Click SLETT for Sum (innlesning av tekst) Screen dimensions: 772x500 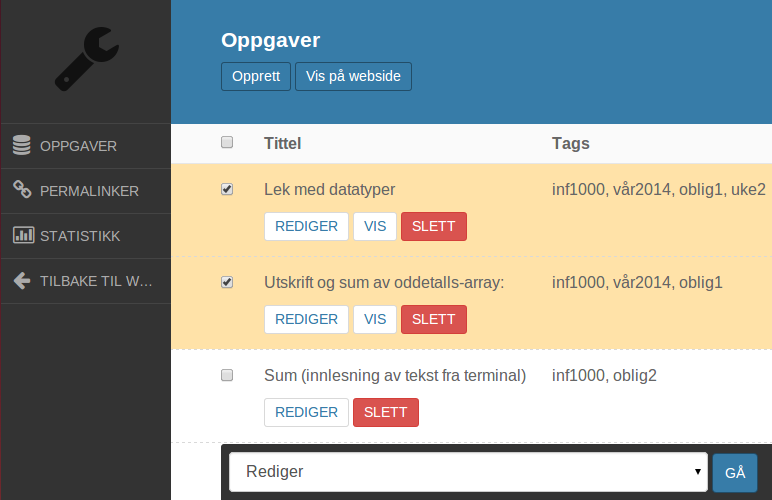click(x=386, y=412)
